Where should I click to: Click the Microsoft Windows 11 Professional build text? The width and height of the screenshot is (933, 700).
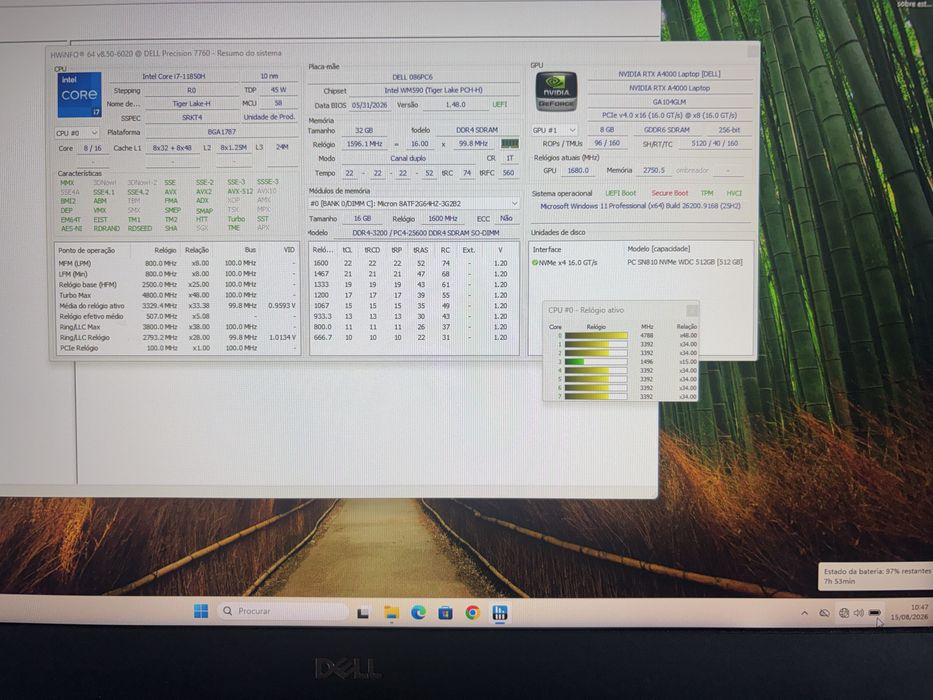point(640,206)
